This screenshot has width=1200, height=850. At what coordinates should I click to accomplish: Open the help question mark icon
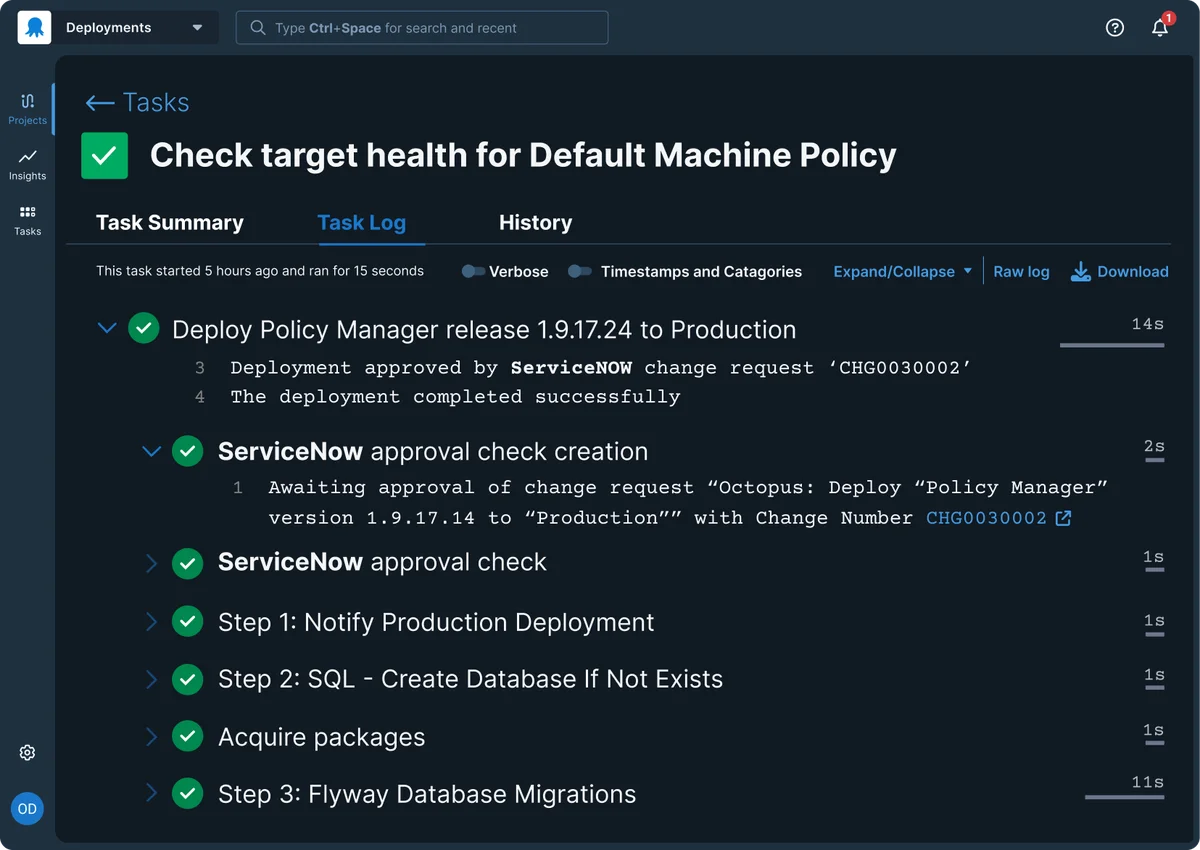point(1115,28)
